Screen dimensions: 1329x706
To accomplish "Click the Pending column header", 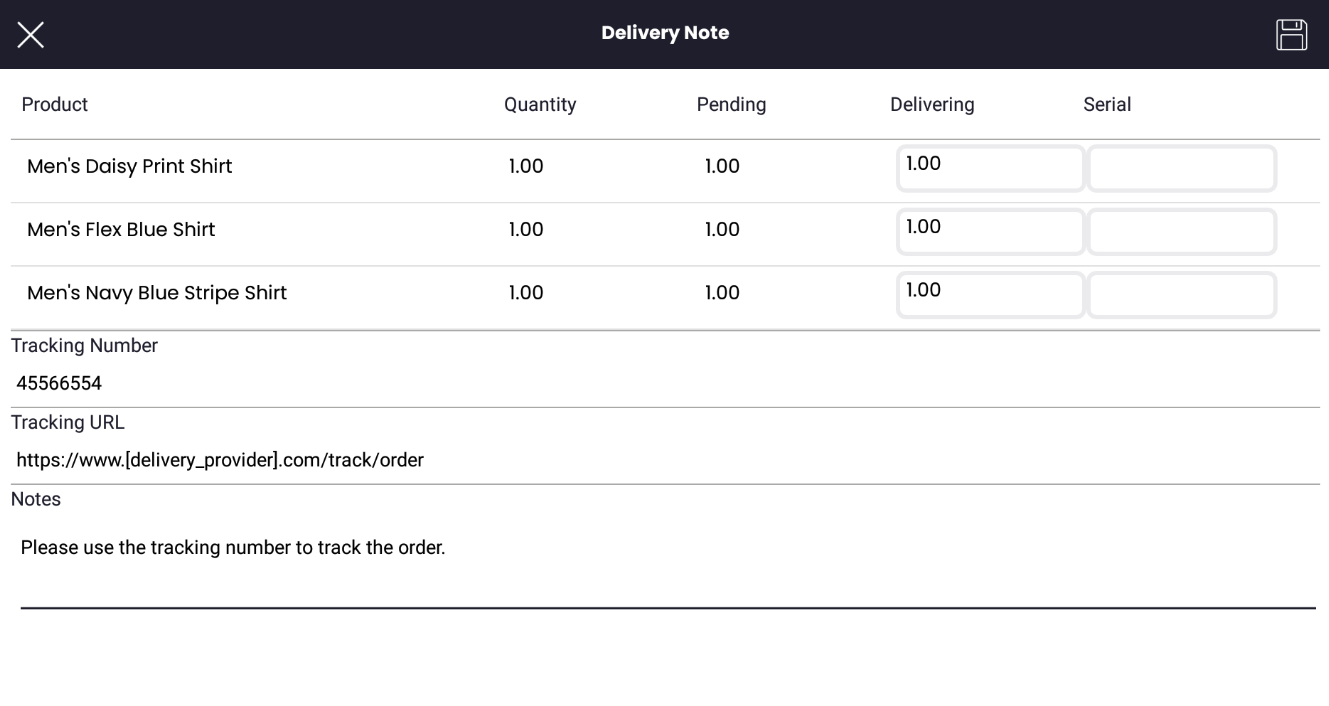I will pyautogui.click(x=731, y=104).
